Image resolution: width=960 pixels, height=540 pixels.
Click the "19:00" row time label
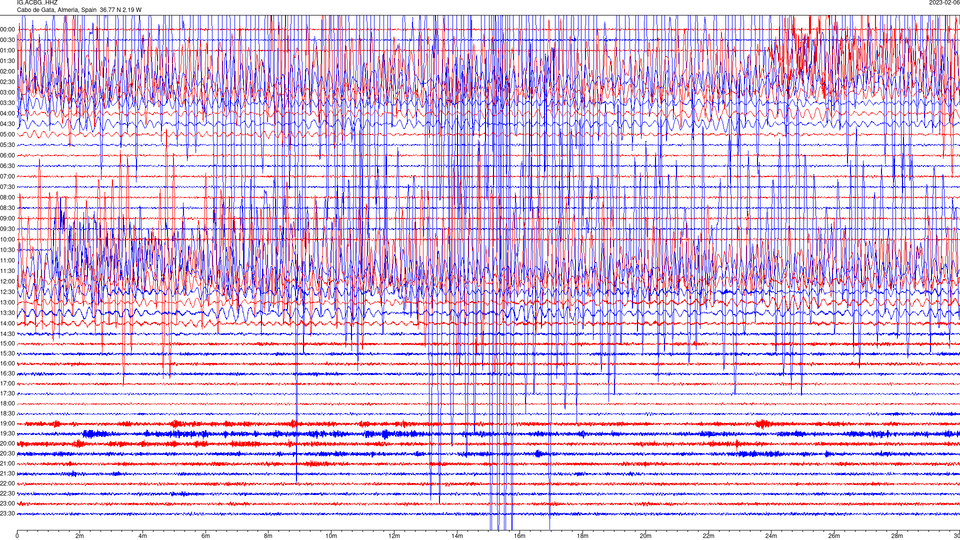7,424
